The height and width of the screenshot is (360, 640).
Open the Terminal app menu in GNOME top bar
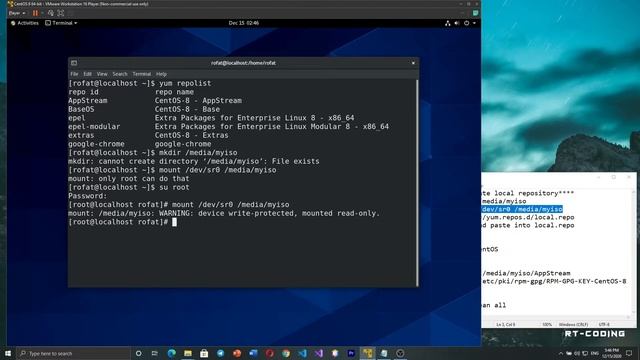[x=61, y=23]
